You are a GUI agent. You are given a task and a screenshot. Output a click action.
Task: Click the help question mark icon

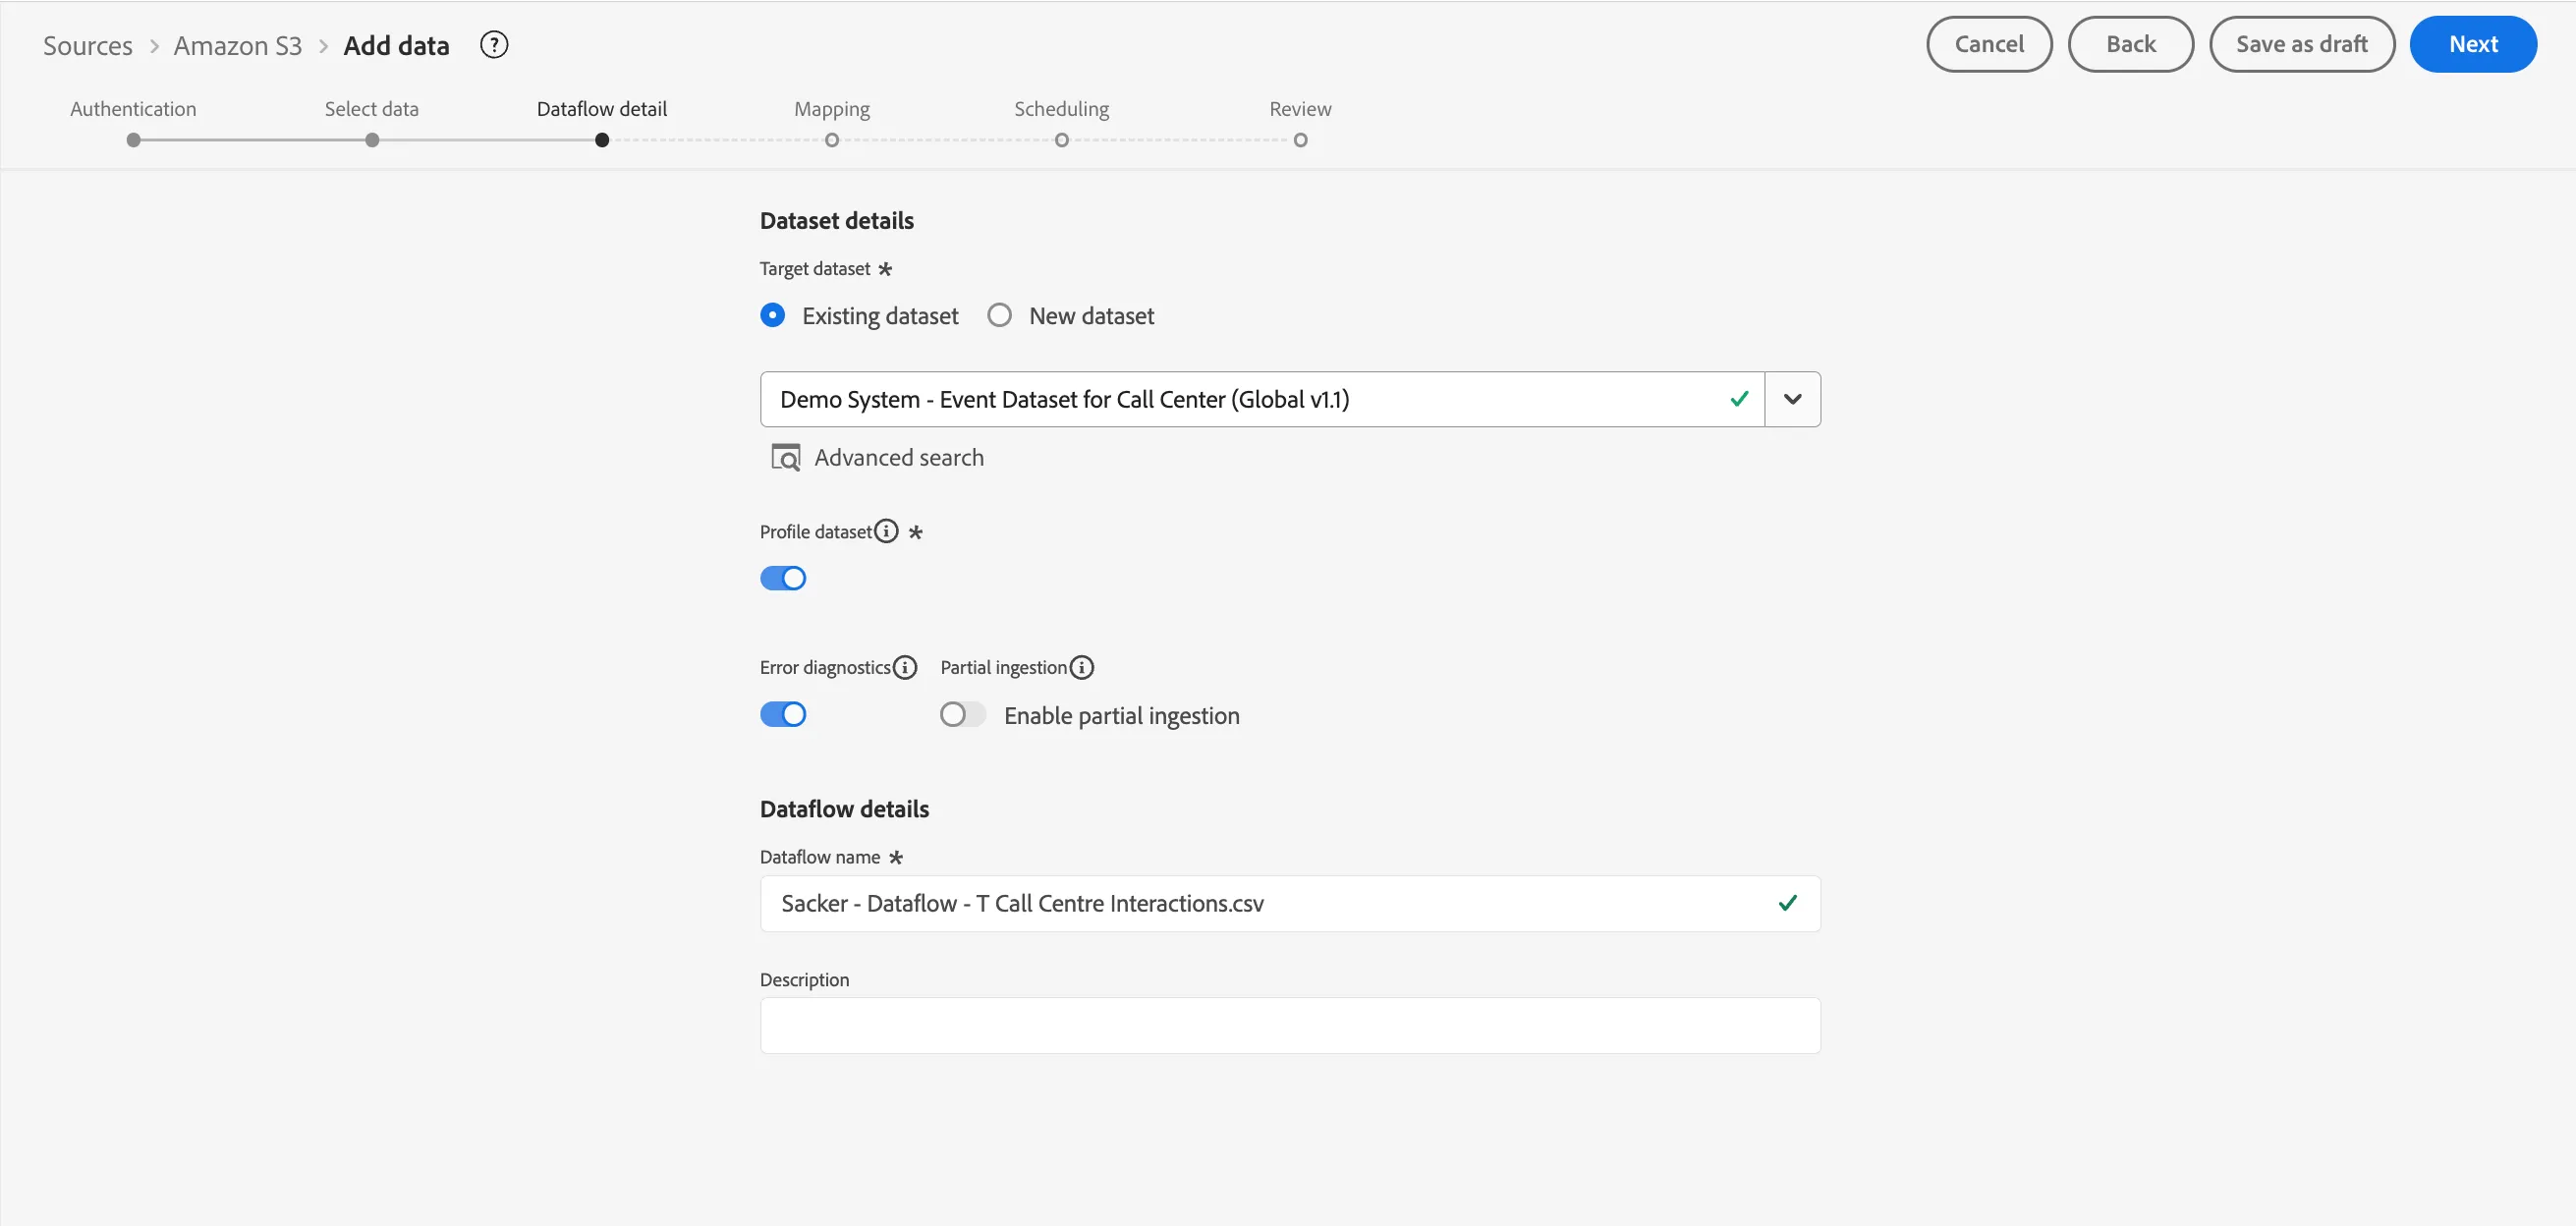click(494, 45)
